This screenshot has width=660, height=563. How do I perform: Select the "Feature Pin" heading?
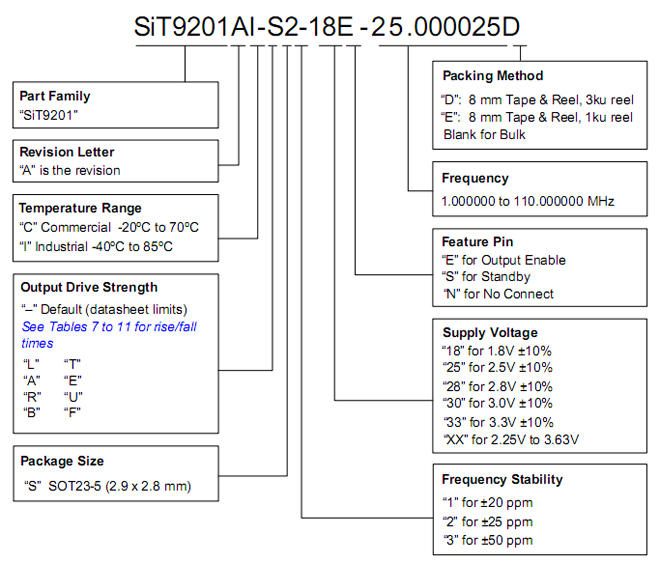click(478, 242)
